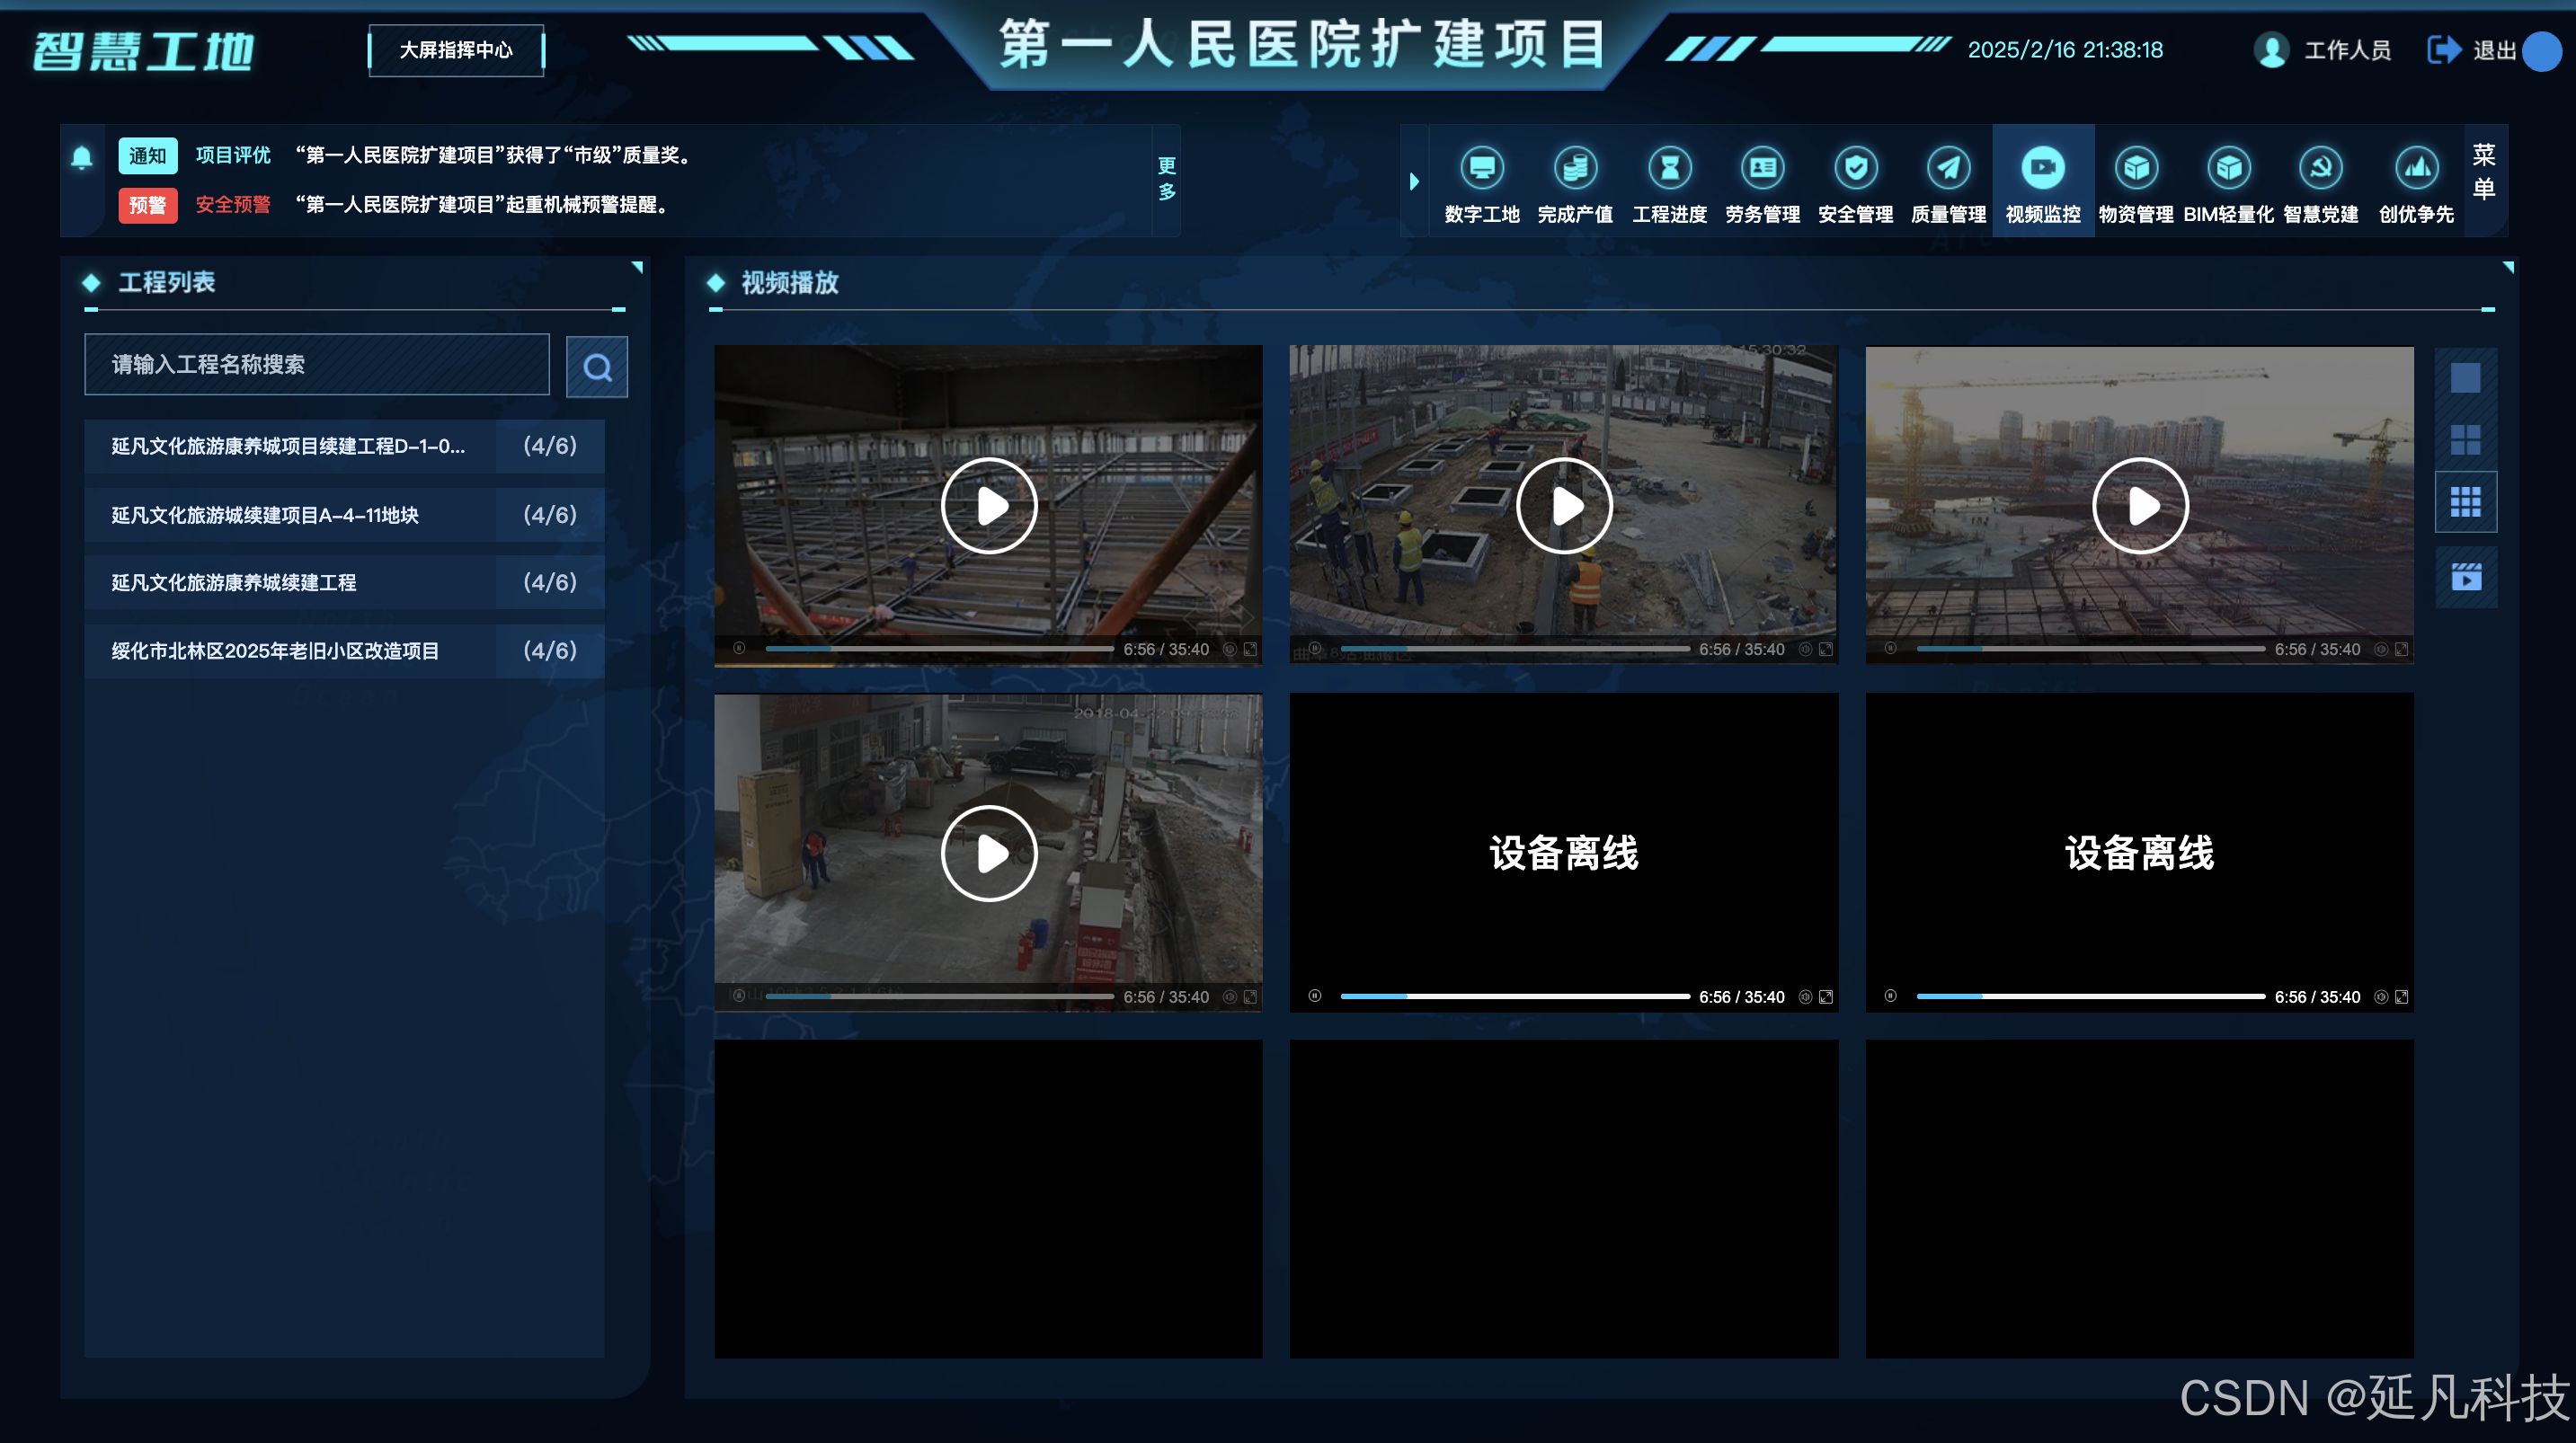Viewport: 2576px width, 1443px height.
Task: Switch to single-view layout icon
Action: tap(2465, 378)
